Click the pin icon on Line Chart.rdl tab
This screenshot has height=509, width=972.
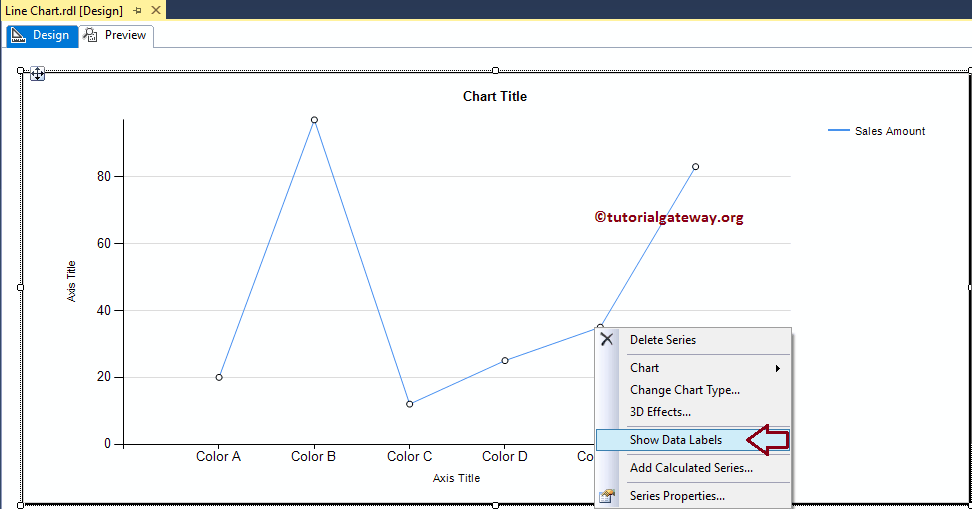coord(137,11)
